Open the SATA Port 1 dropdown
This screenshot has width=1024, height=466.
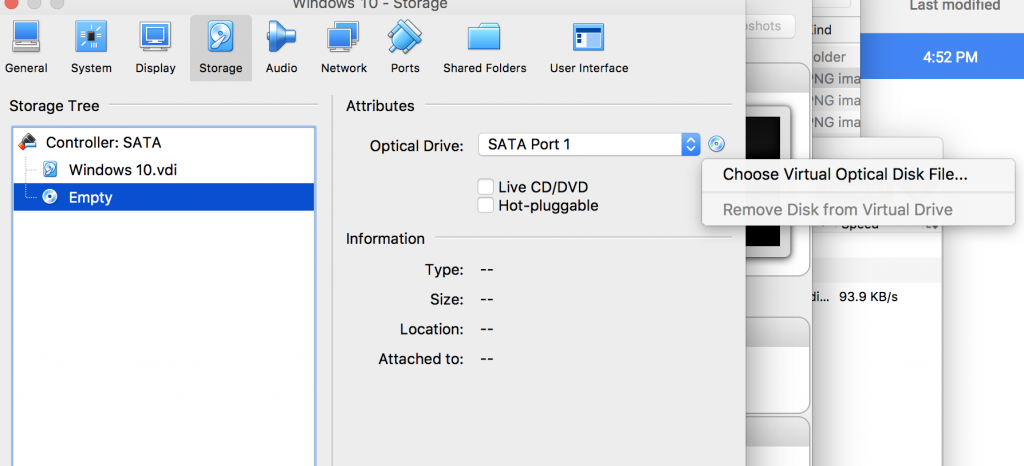(588, 144)
